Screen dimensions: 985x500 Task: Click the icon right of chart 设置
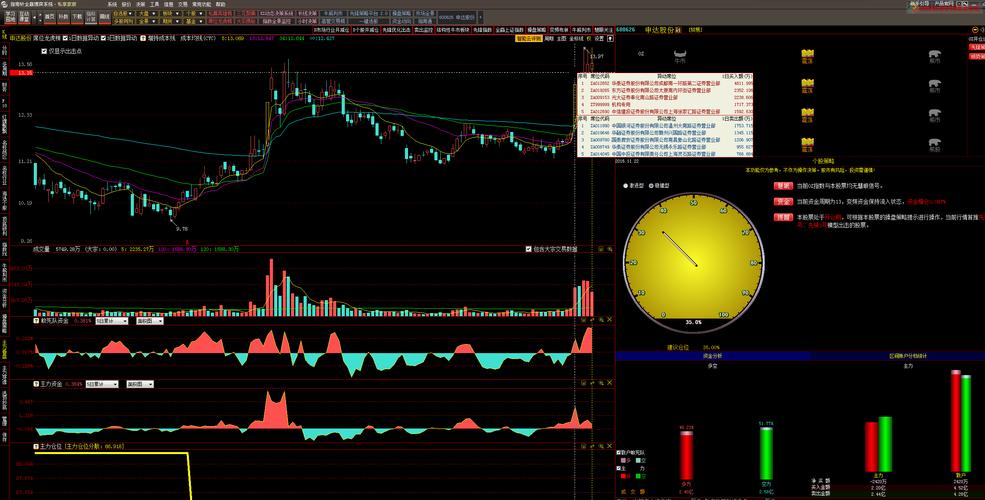tap(611, 38)
